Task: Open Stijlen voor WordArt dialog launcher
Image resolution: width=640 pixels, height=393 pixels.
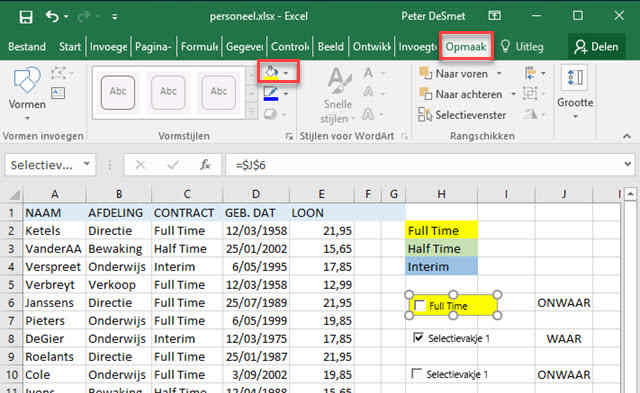Action: point(404,136)
